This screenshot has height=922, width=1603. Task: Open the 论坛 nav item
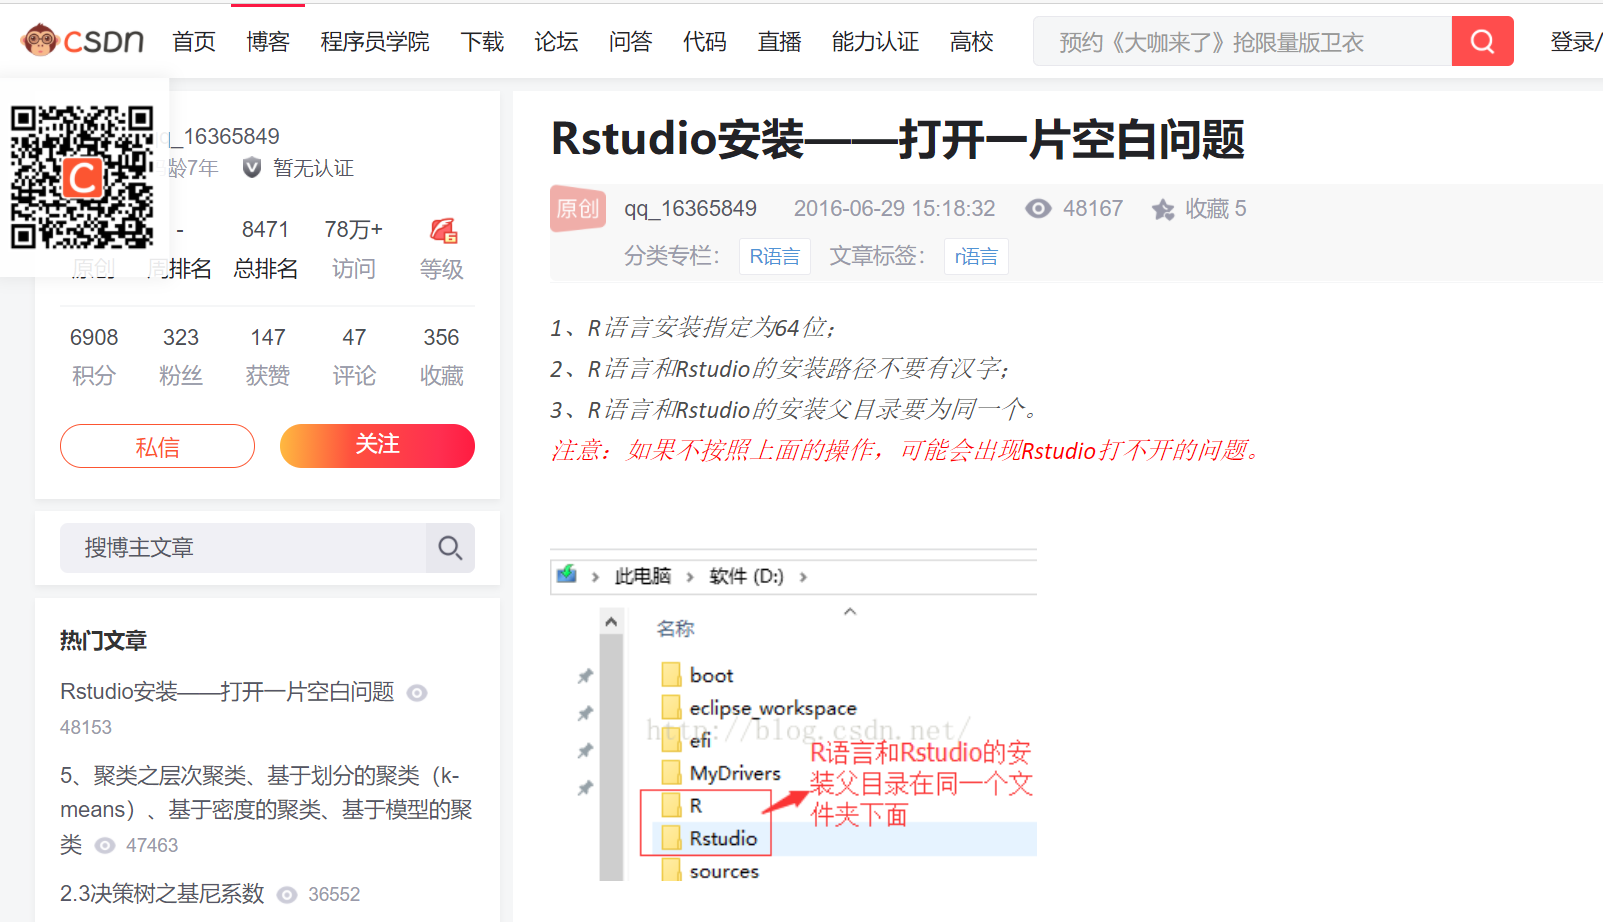click(556, 42)
